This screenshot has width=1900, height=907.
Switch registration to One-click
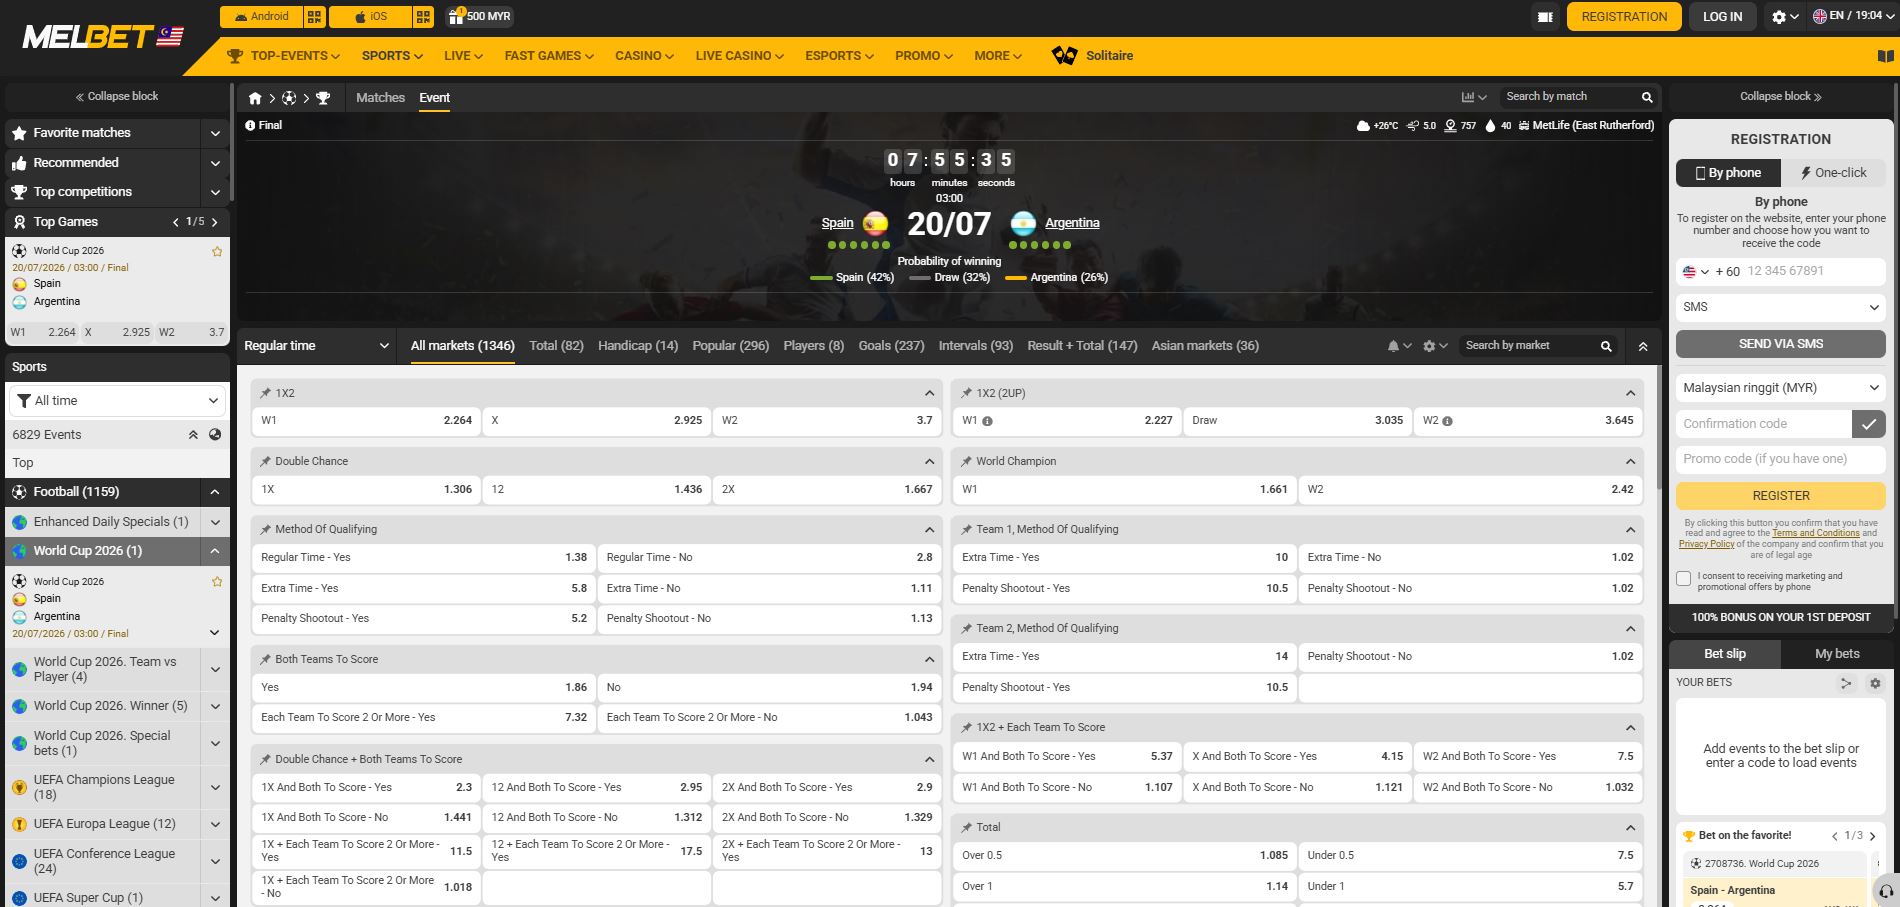click(x=1832, y=173)
